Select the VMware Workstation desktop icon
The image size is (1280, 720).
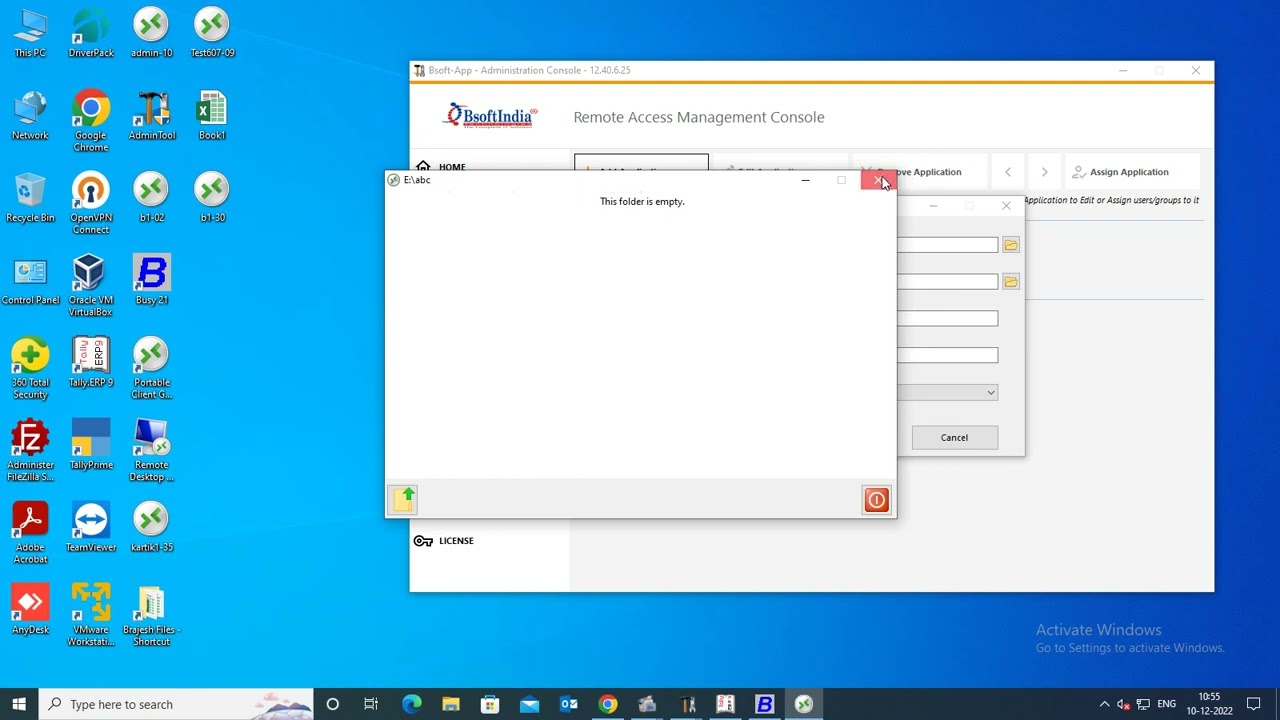(91, 616)
